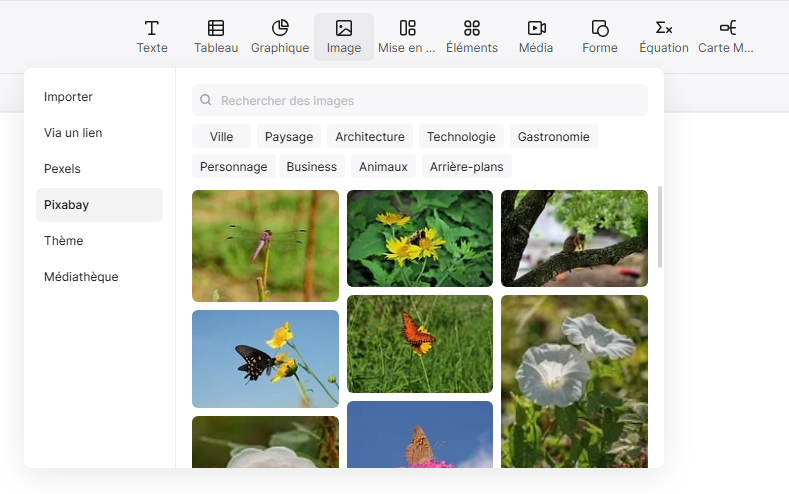Image resolution: width=789 pixels, height=494 pixels.
Task: Insert the black butterfly on blue sky photo
Action: pos(265,359)
